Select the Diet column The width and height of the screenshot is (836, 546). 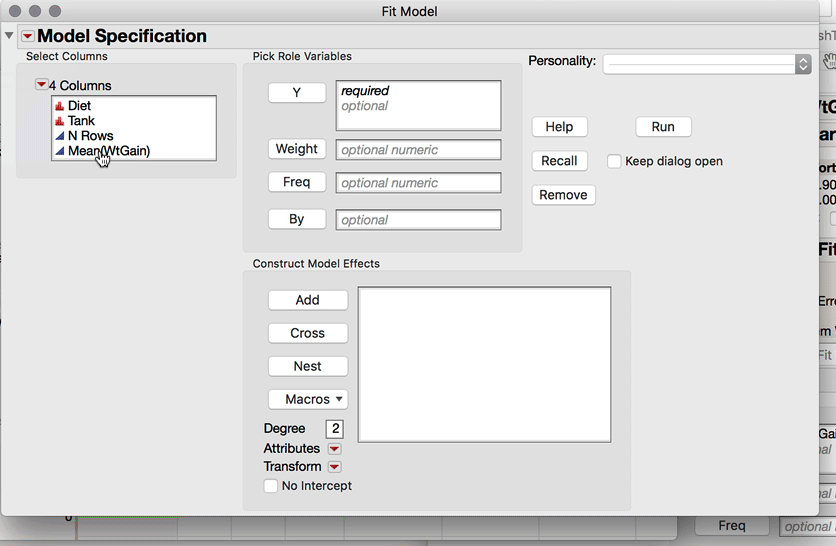79,106
